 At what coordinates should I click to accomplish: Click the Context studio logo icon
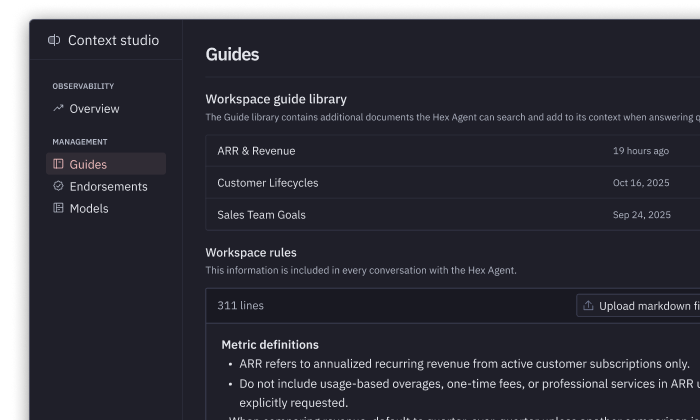(54, 41)
